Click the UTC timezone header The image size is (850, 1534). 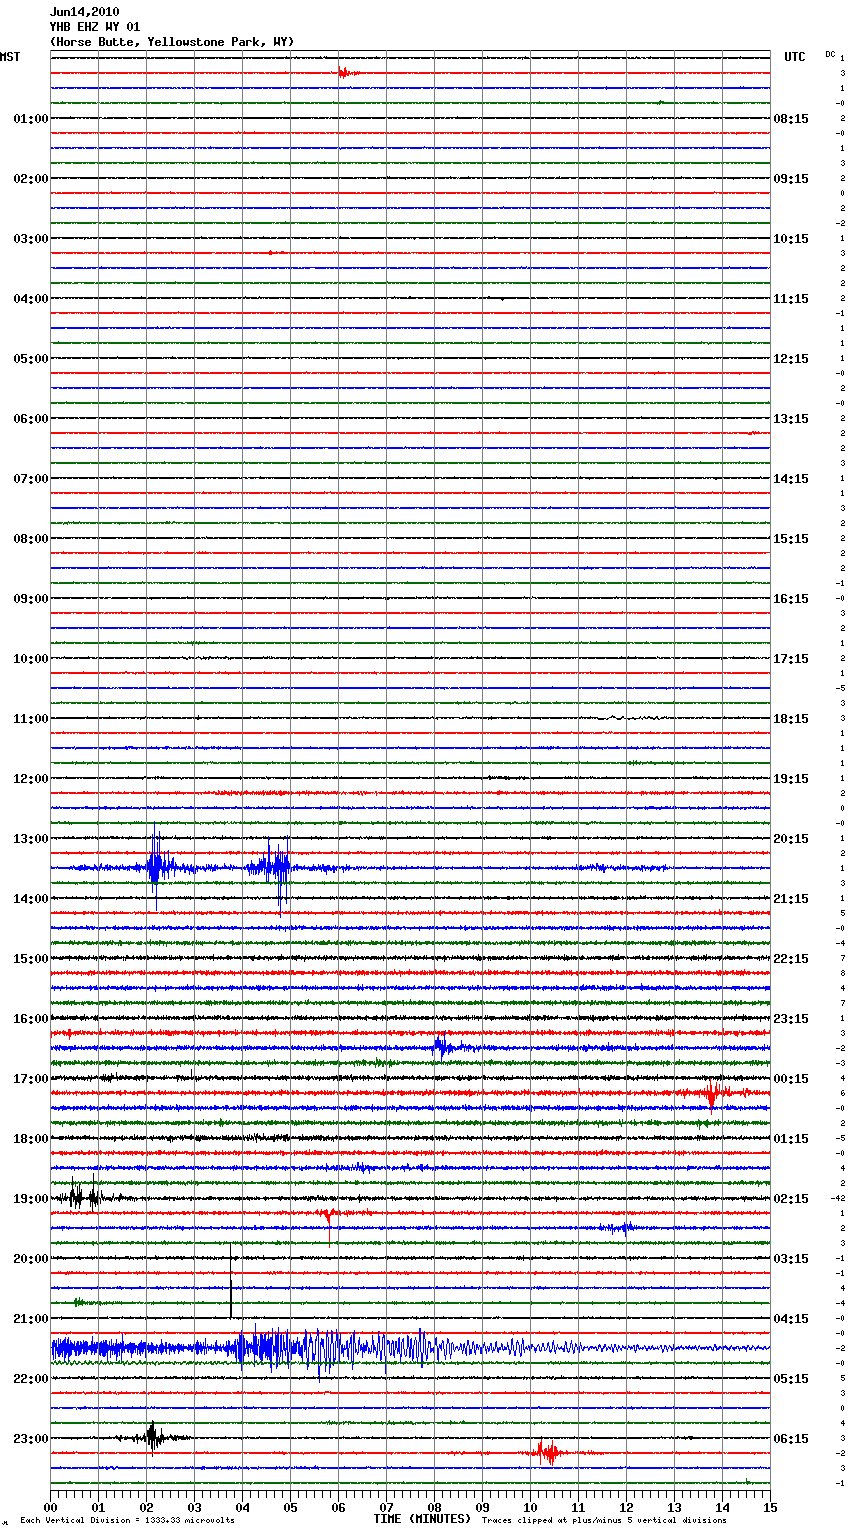point(795,57)
